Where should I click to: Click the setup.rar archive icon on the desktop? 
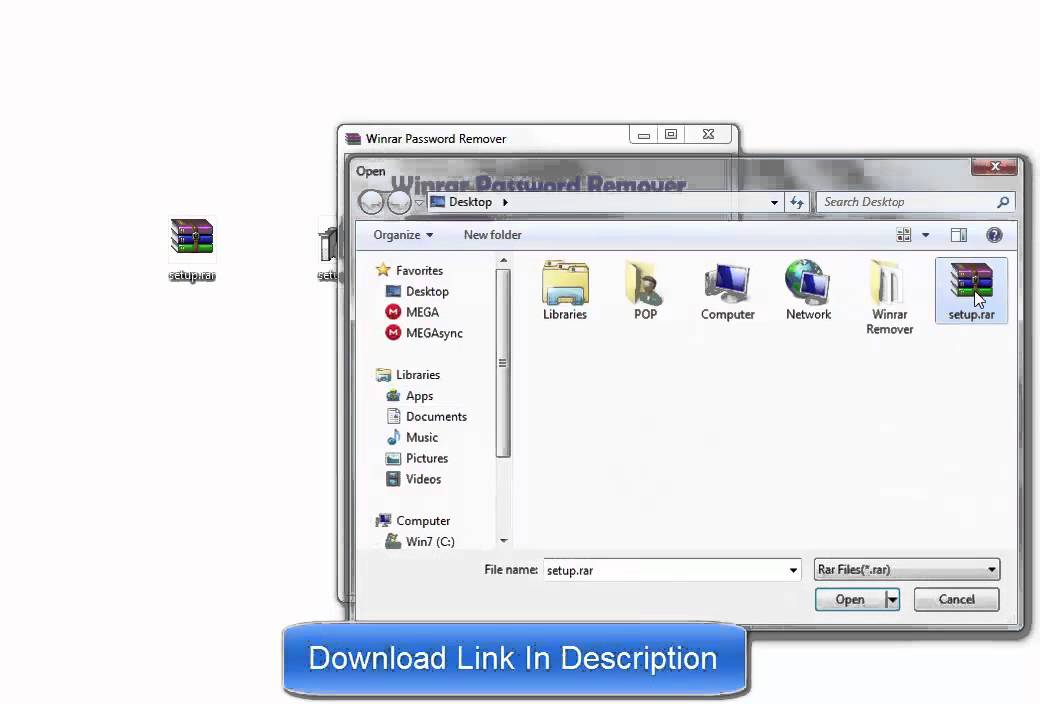click(192, 249)
